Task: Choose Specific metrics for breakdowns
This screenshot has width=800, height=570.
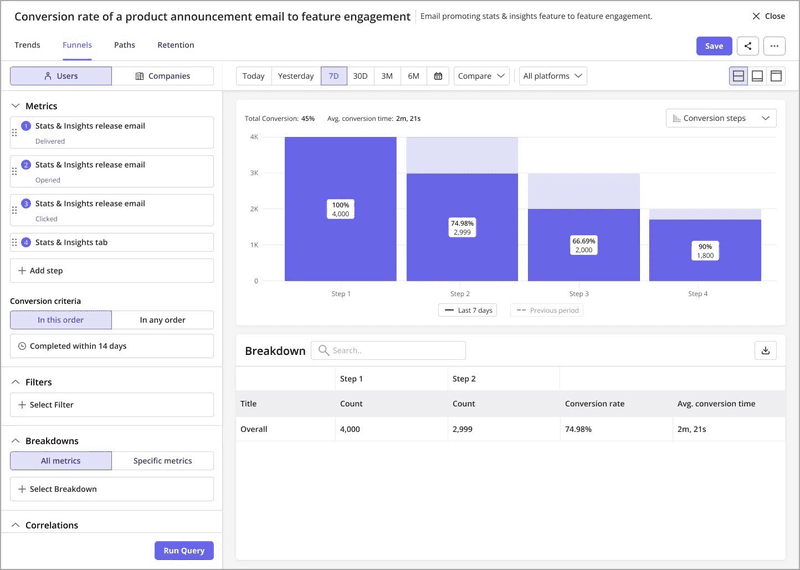Action: [162, 461]
